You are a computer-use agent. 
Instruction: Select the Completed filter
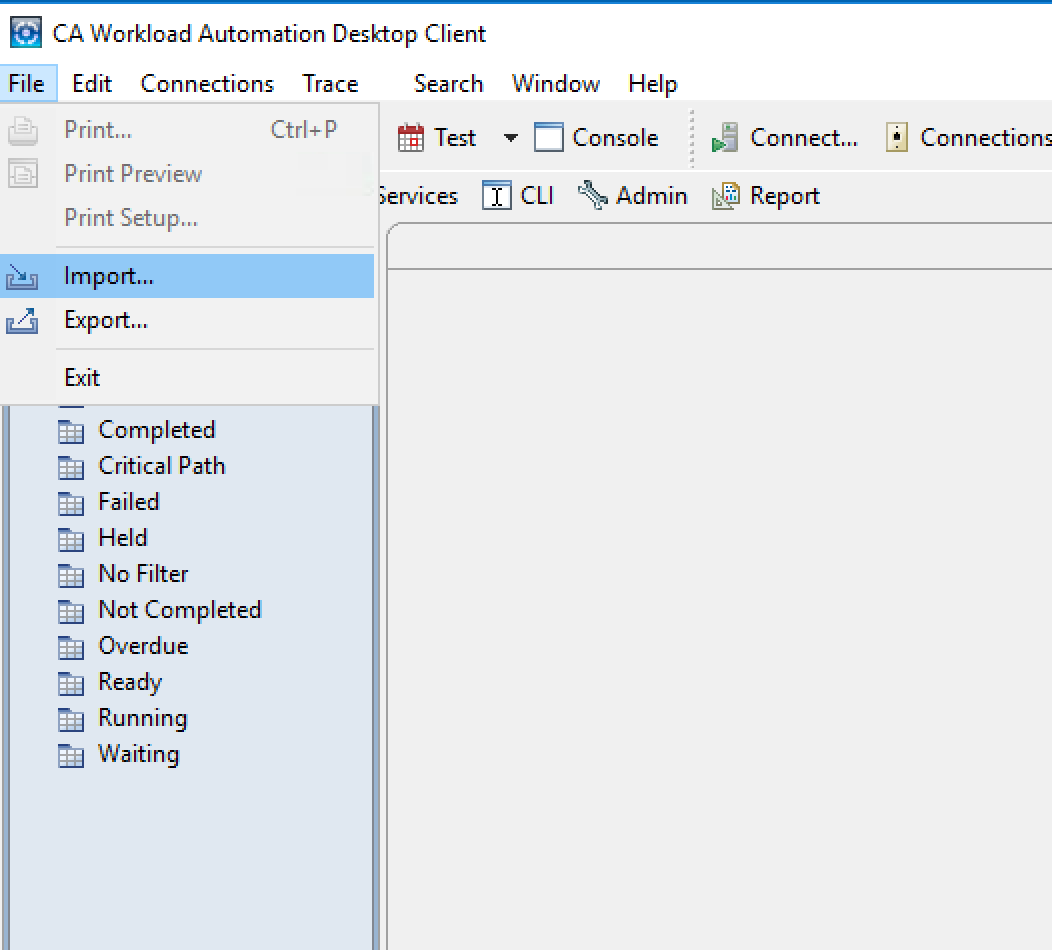tap(156, 430)
